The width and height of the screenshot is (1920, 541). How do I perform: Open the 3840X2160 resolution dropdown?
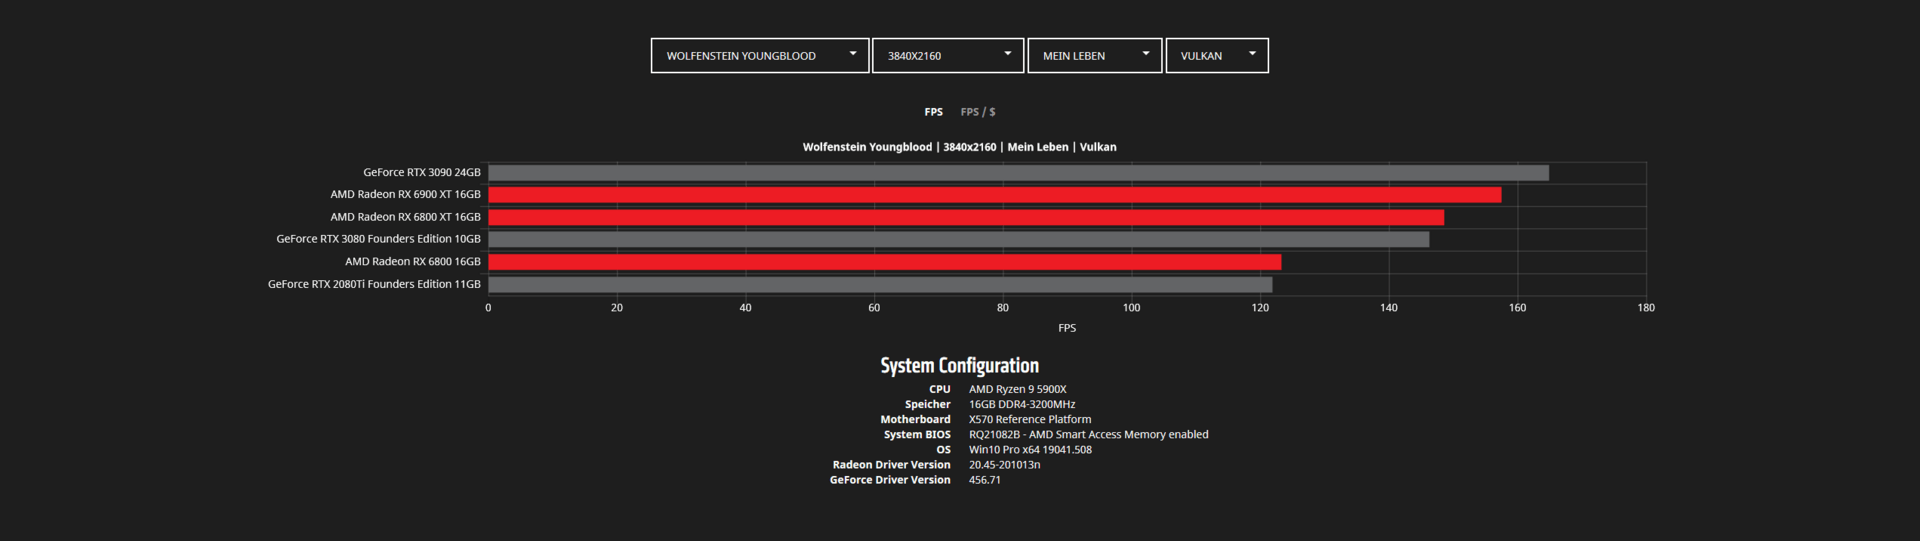click(948, 56)
